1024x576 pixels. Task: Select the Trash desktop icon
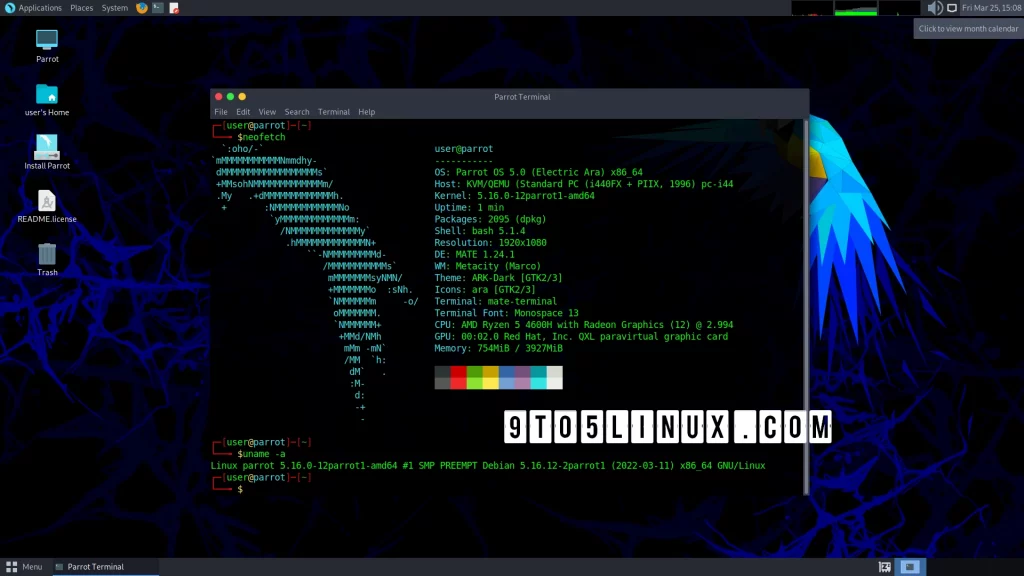[47, 255]
